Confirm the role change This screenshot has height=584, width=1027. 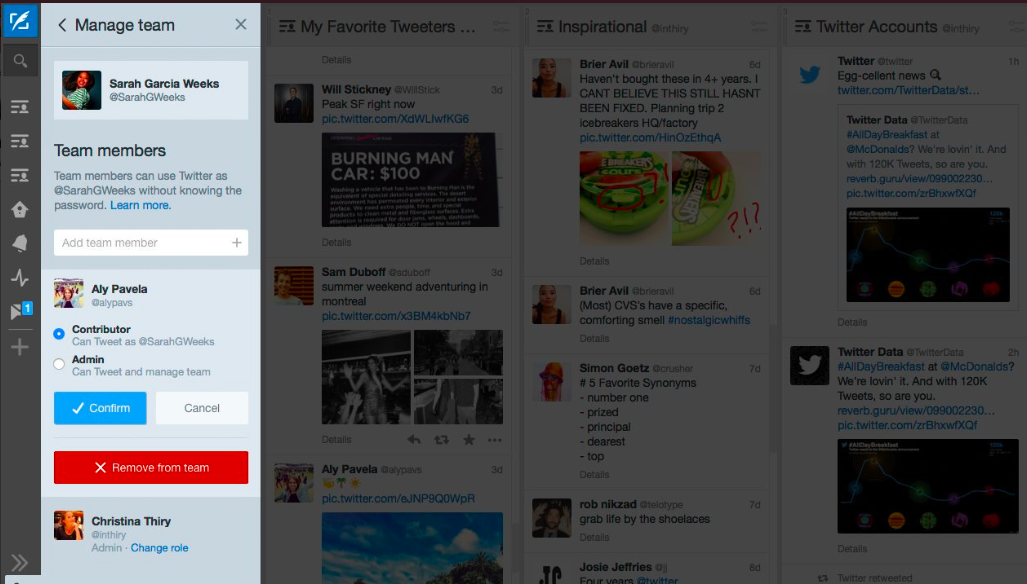click(100, 408)
